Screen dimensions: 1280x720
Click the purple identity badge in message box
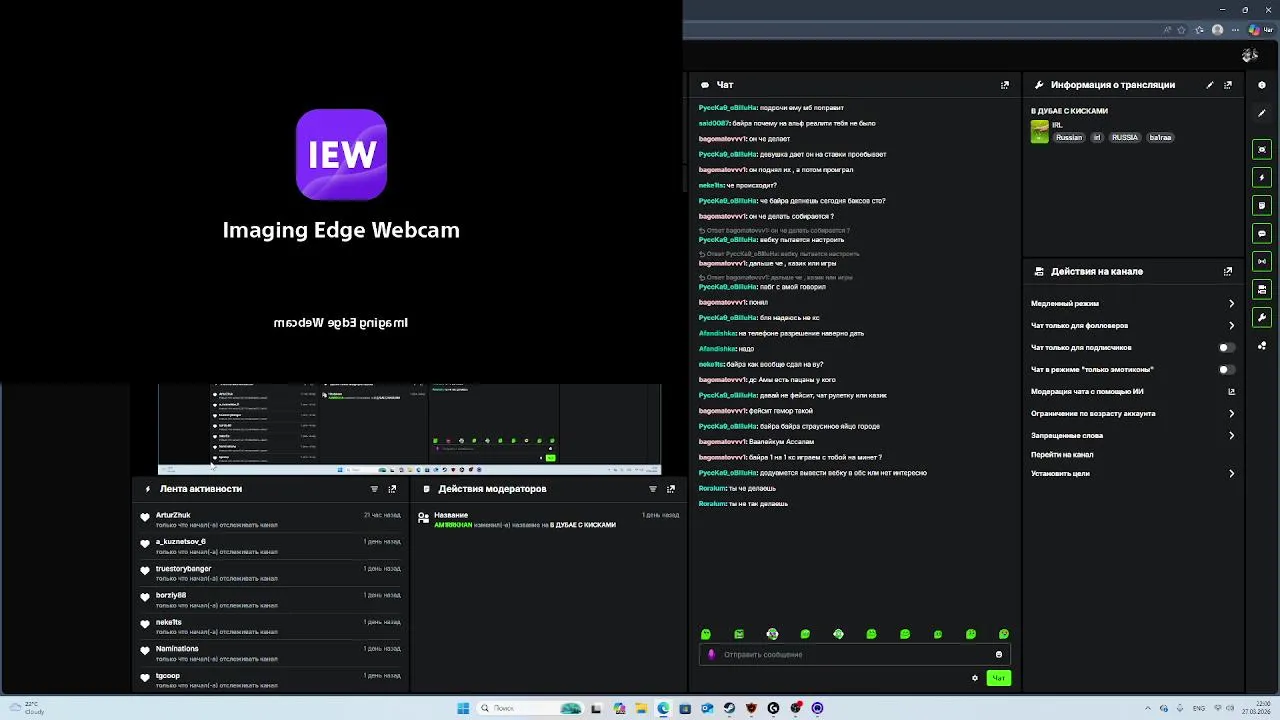pos(712,655)
